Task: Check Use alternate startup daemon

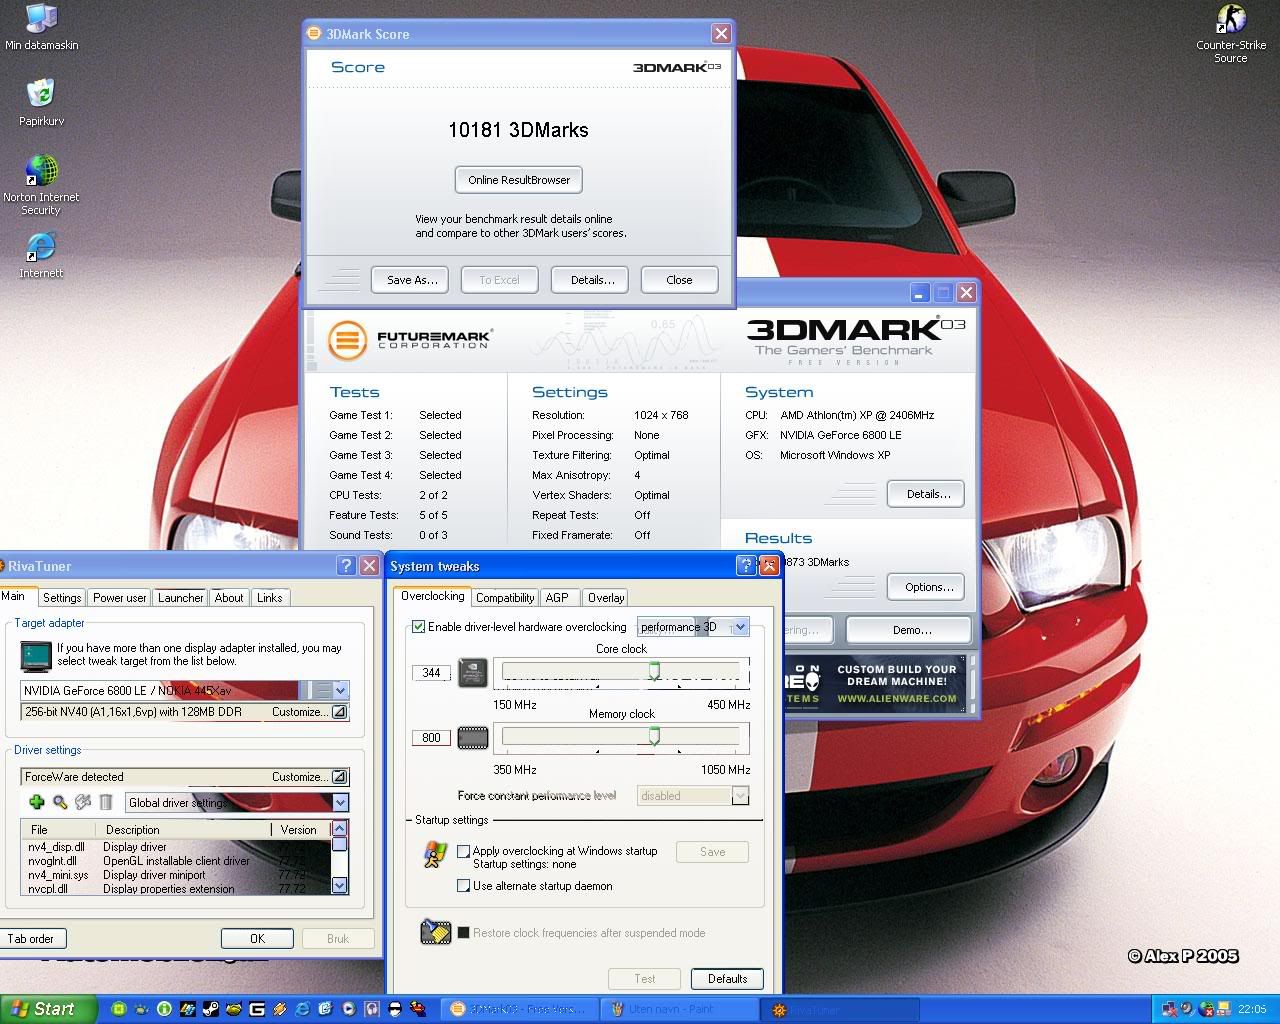Action: (x=463, y=886)
